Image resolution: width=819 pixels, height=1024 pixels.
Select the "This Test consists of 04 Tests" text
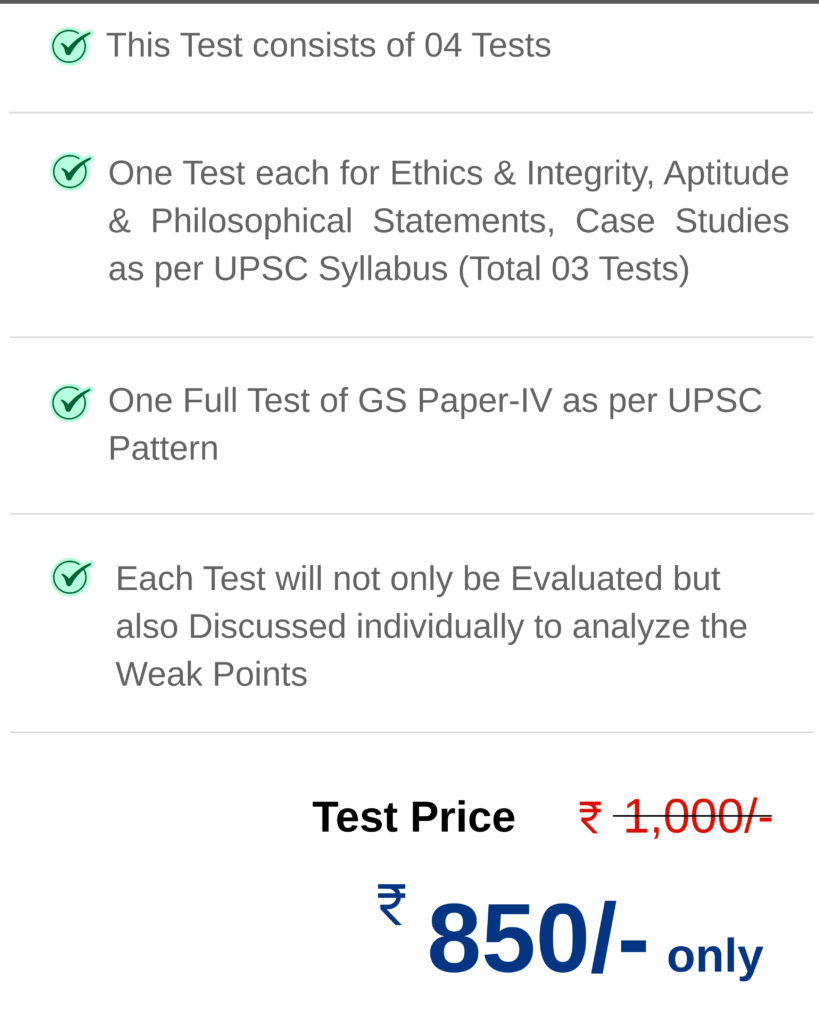point(329,46)
